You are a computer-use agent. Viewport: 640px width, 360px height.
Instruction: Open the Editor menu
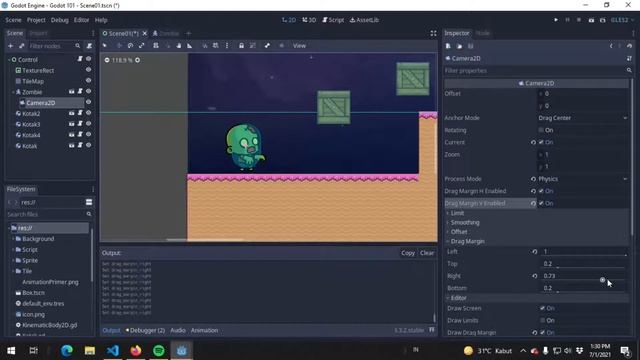point(81,20)
